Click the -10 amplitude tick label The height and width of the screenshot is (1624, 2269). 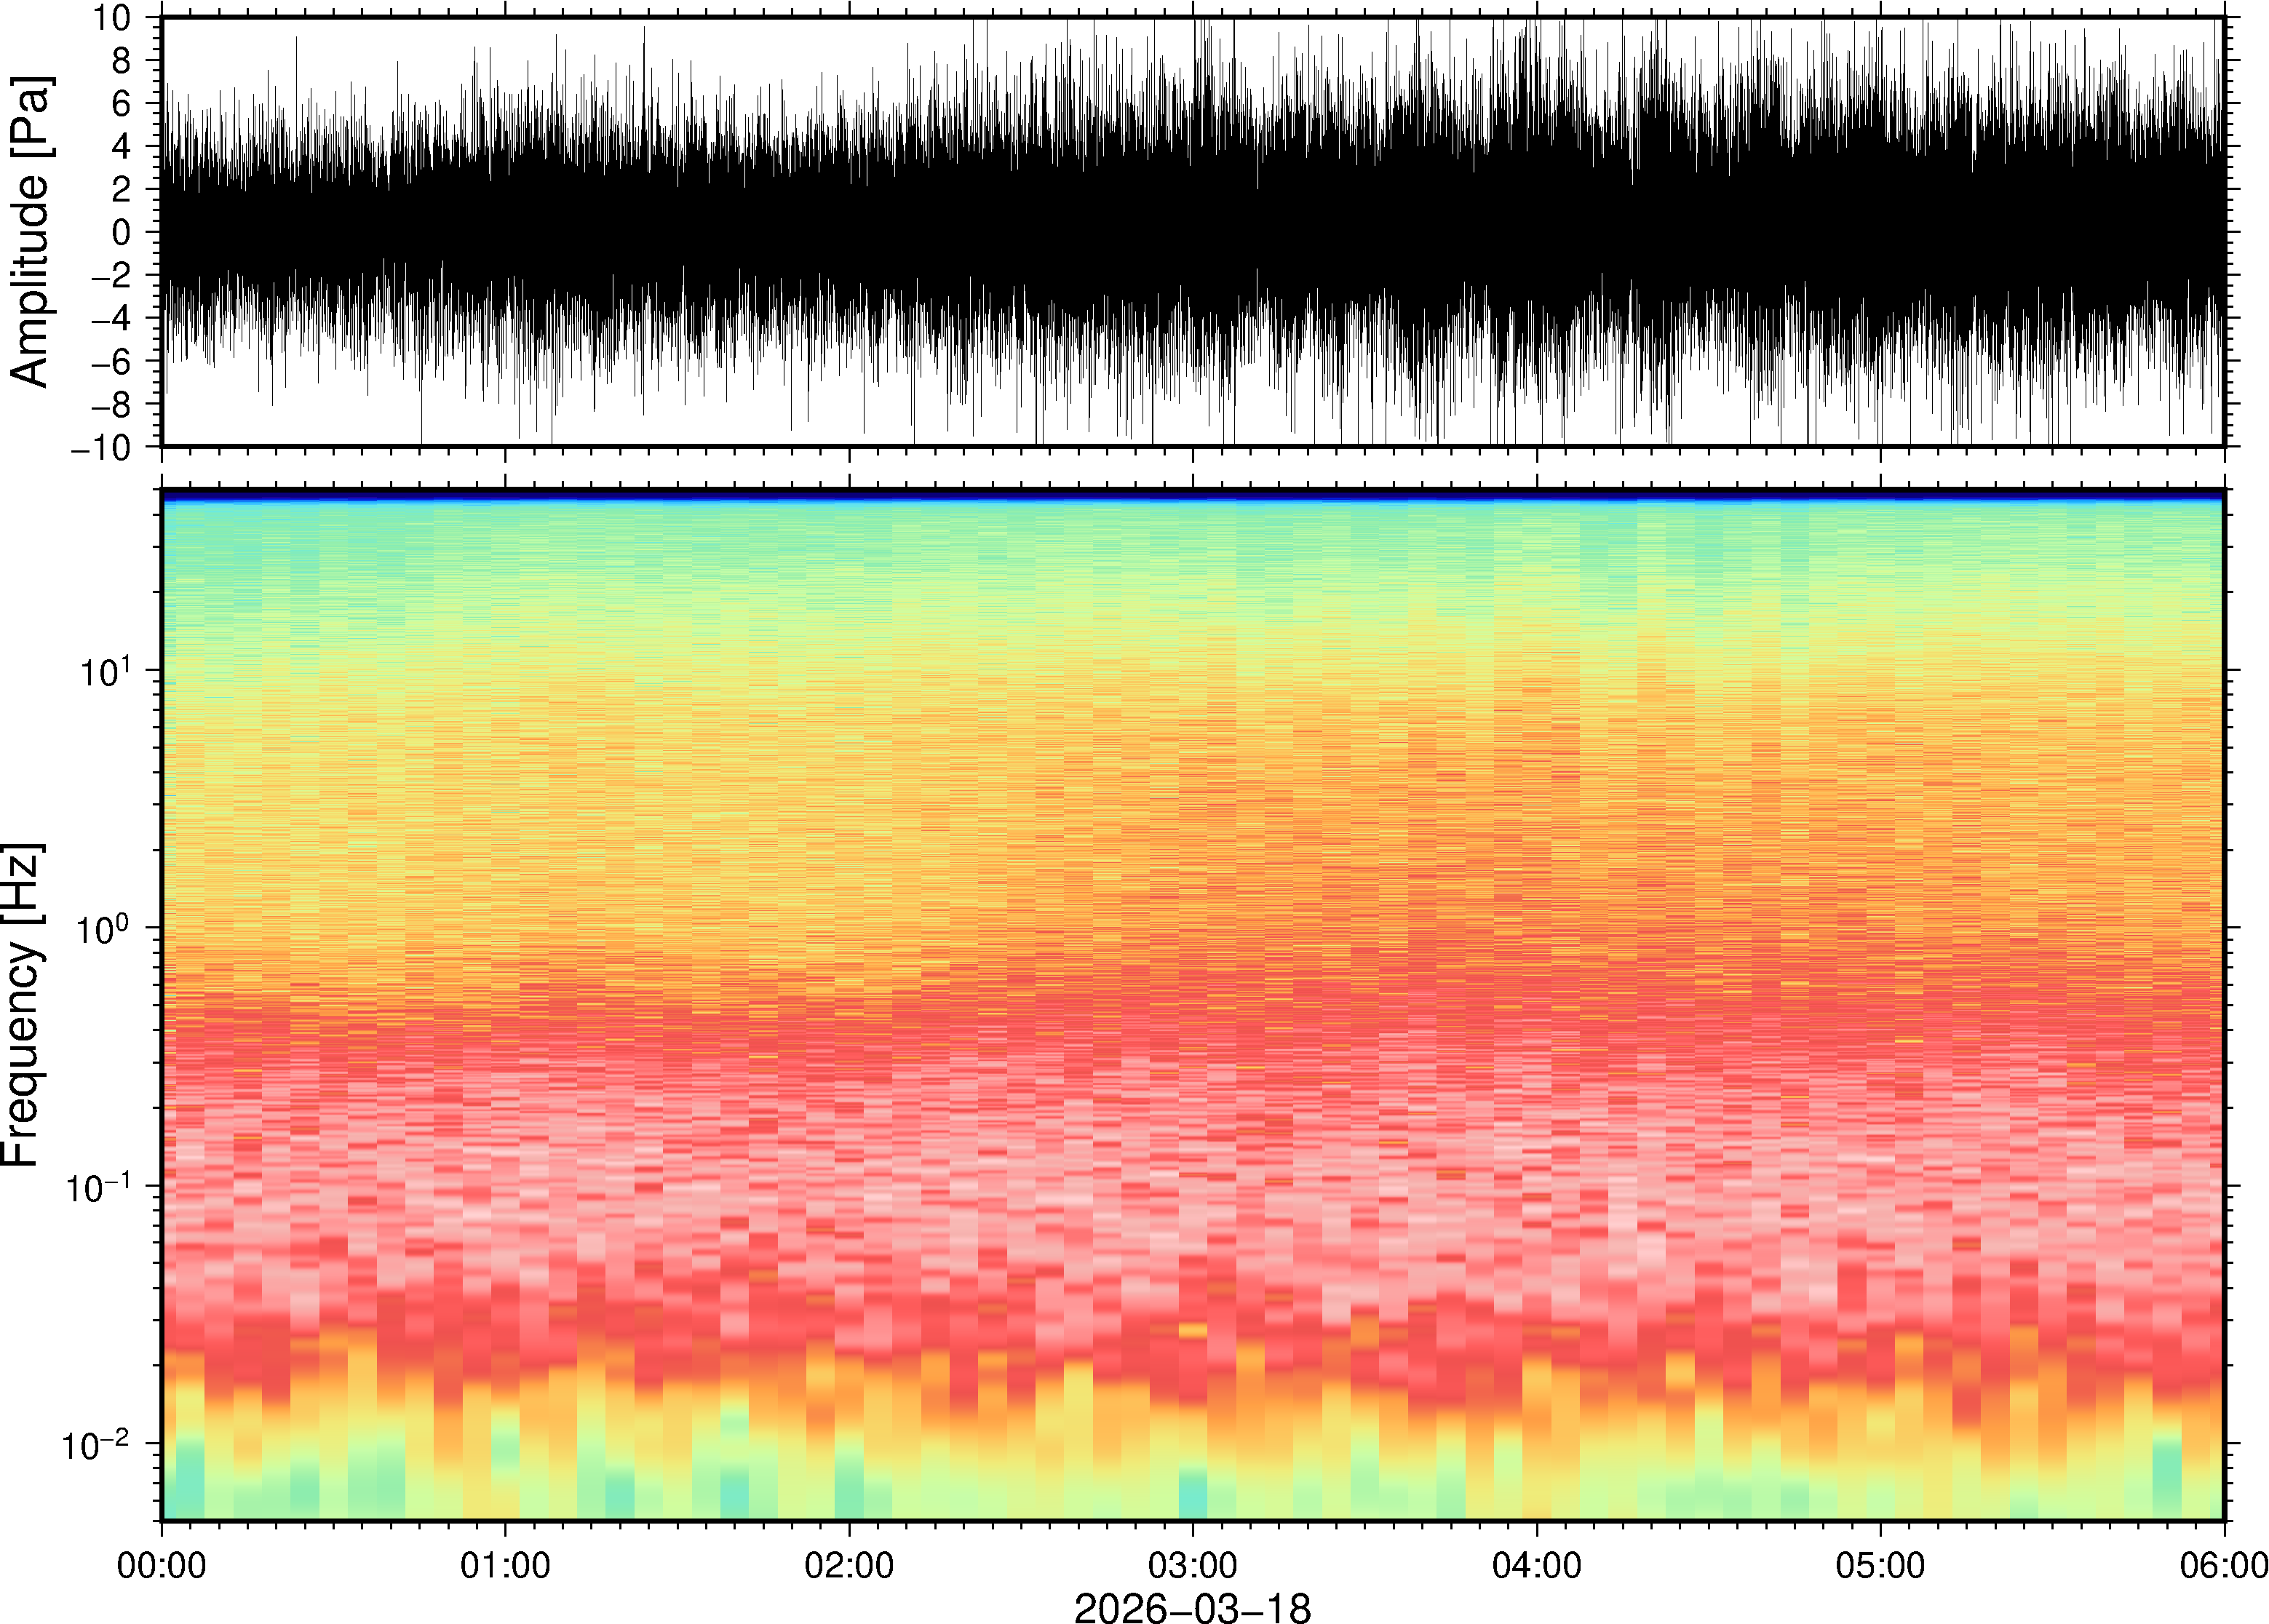pos(102,447)
